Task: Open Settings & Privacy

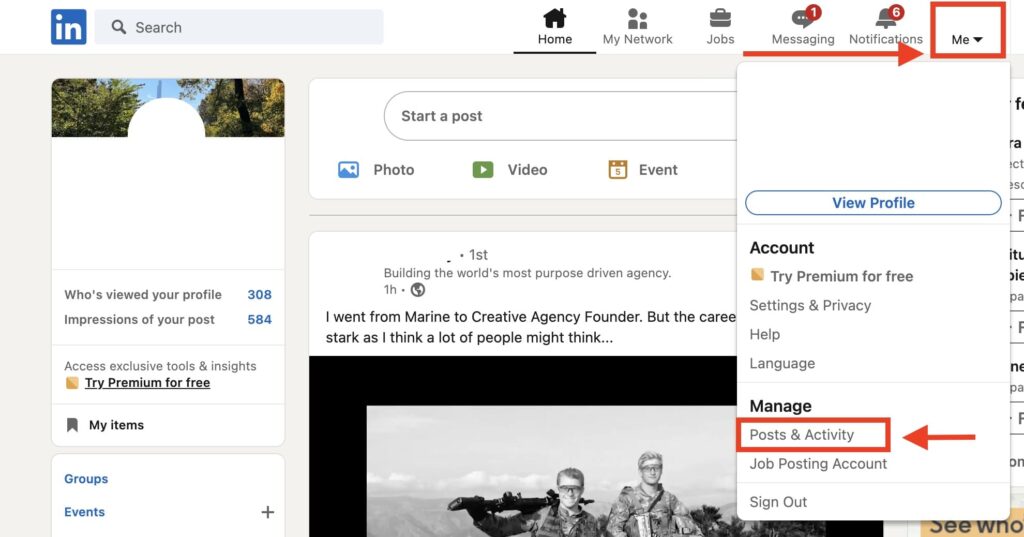Action: (810, 305)
